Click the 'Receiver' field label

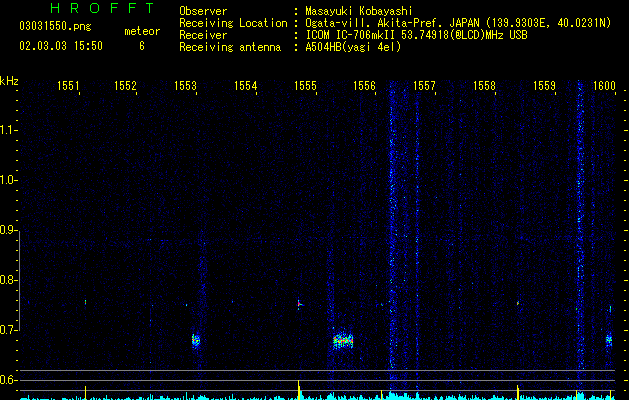click(x=203, y=35)
